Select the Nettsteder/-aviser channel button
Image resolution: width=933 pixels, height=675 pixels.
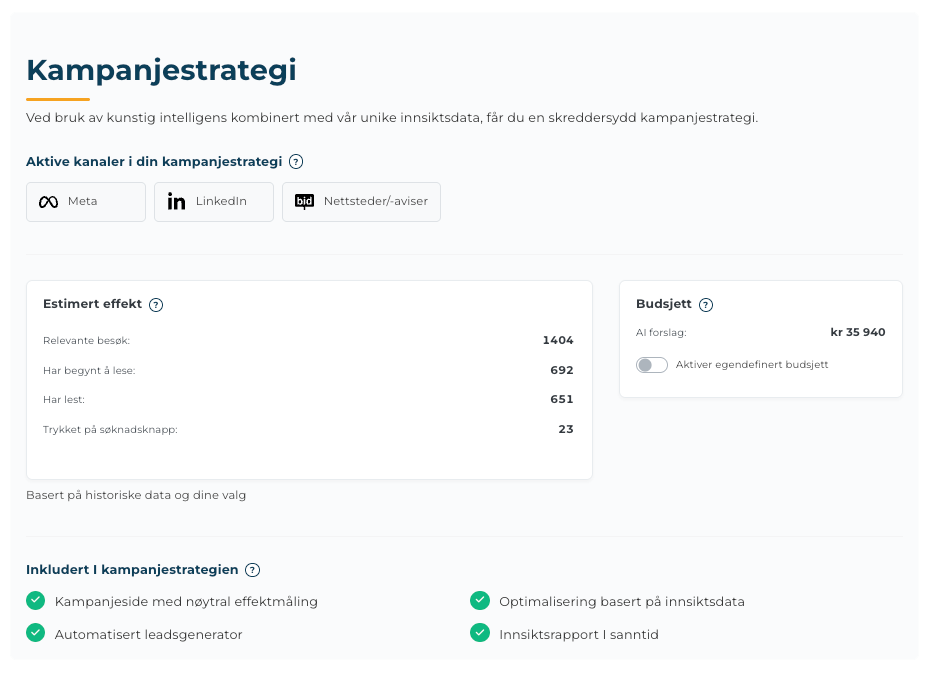click(x=361, y=202)
